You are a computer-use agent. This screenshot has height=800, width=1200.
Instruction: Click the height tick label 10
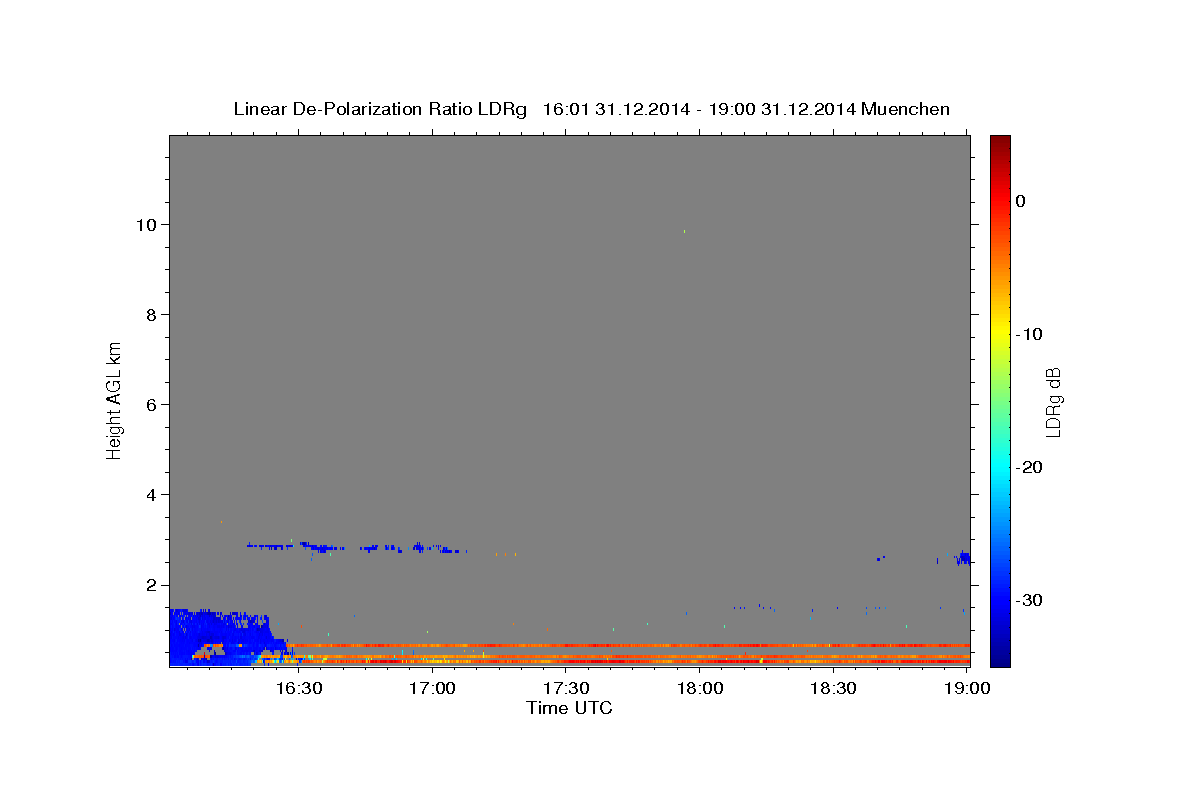149,224
